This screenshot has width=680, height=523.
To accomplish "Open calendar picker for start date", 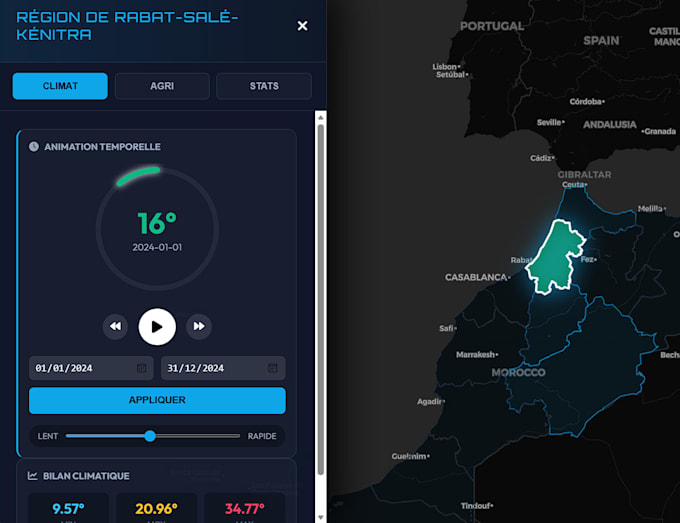I will pos(141,368).
